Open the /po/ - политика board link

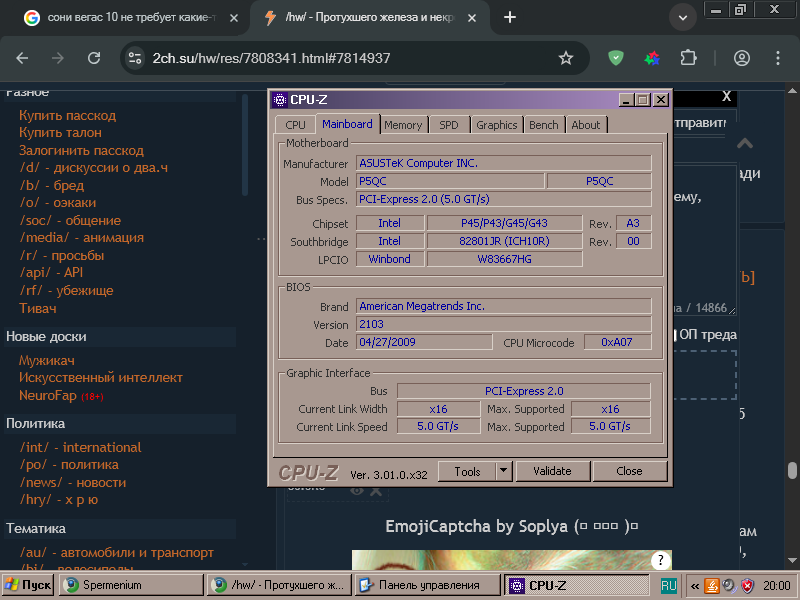69,465
